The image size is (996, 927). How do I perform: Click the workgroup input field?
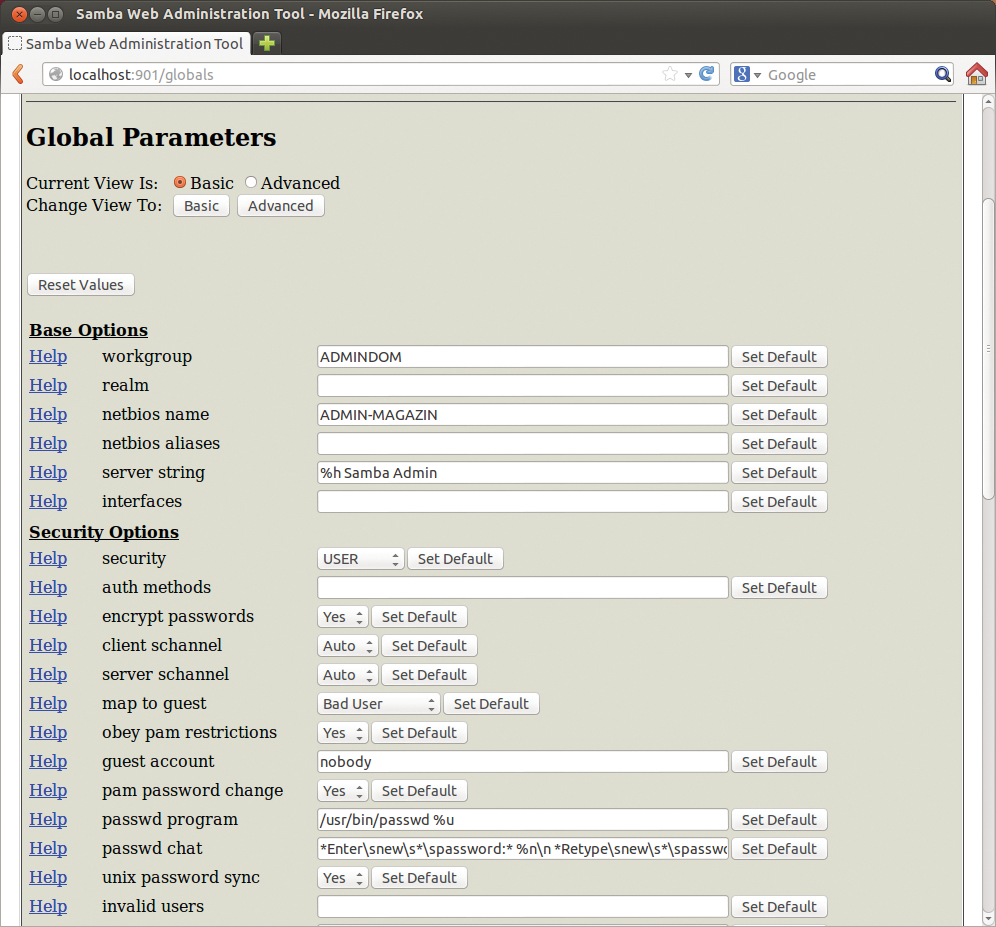pos(523,357)
